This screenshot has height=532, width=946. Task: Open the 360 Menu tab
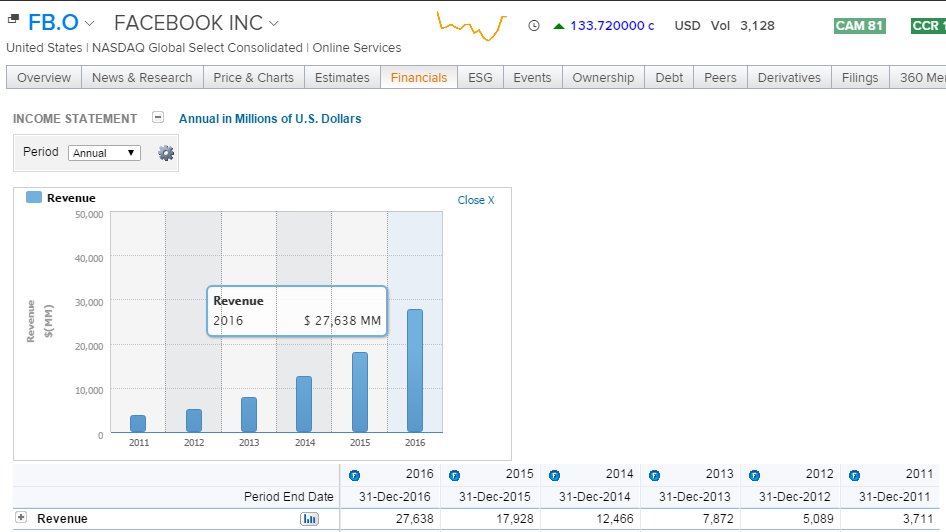click(x=918, y=78)
